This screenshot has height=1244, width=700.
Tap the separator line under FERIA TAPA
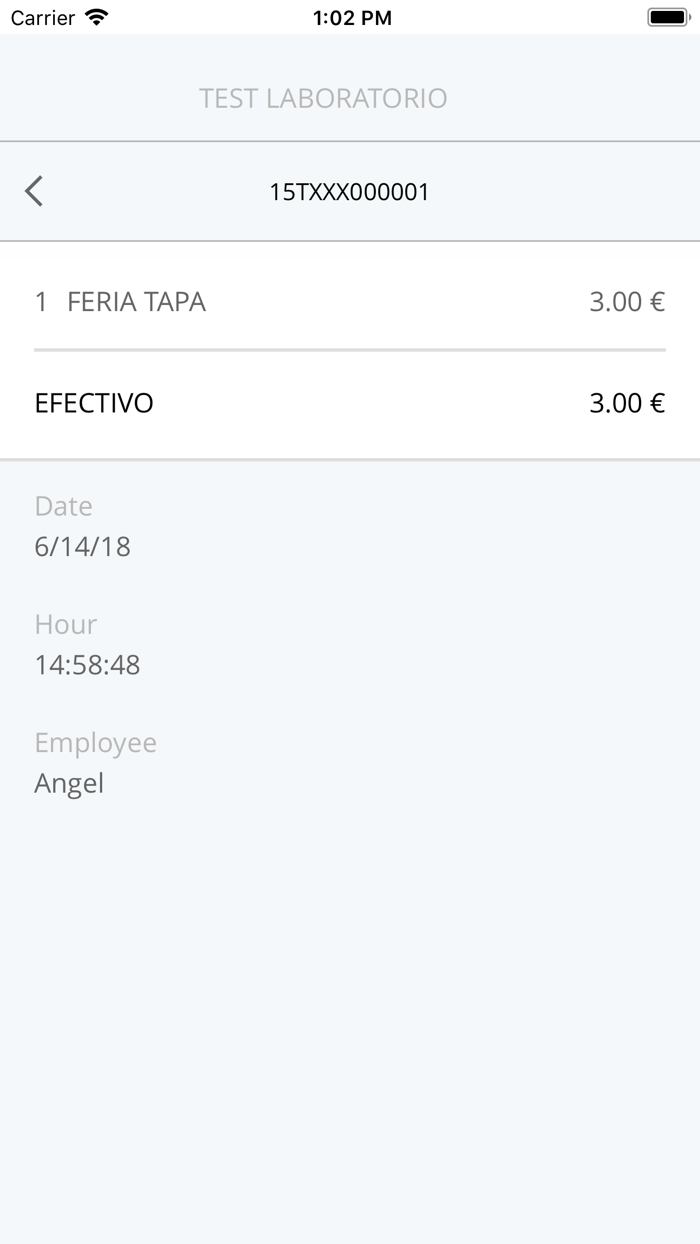click(x=350, y=350)
